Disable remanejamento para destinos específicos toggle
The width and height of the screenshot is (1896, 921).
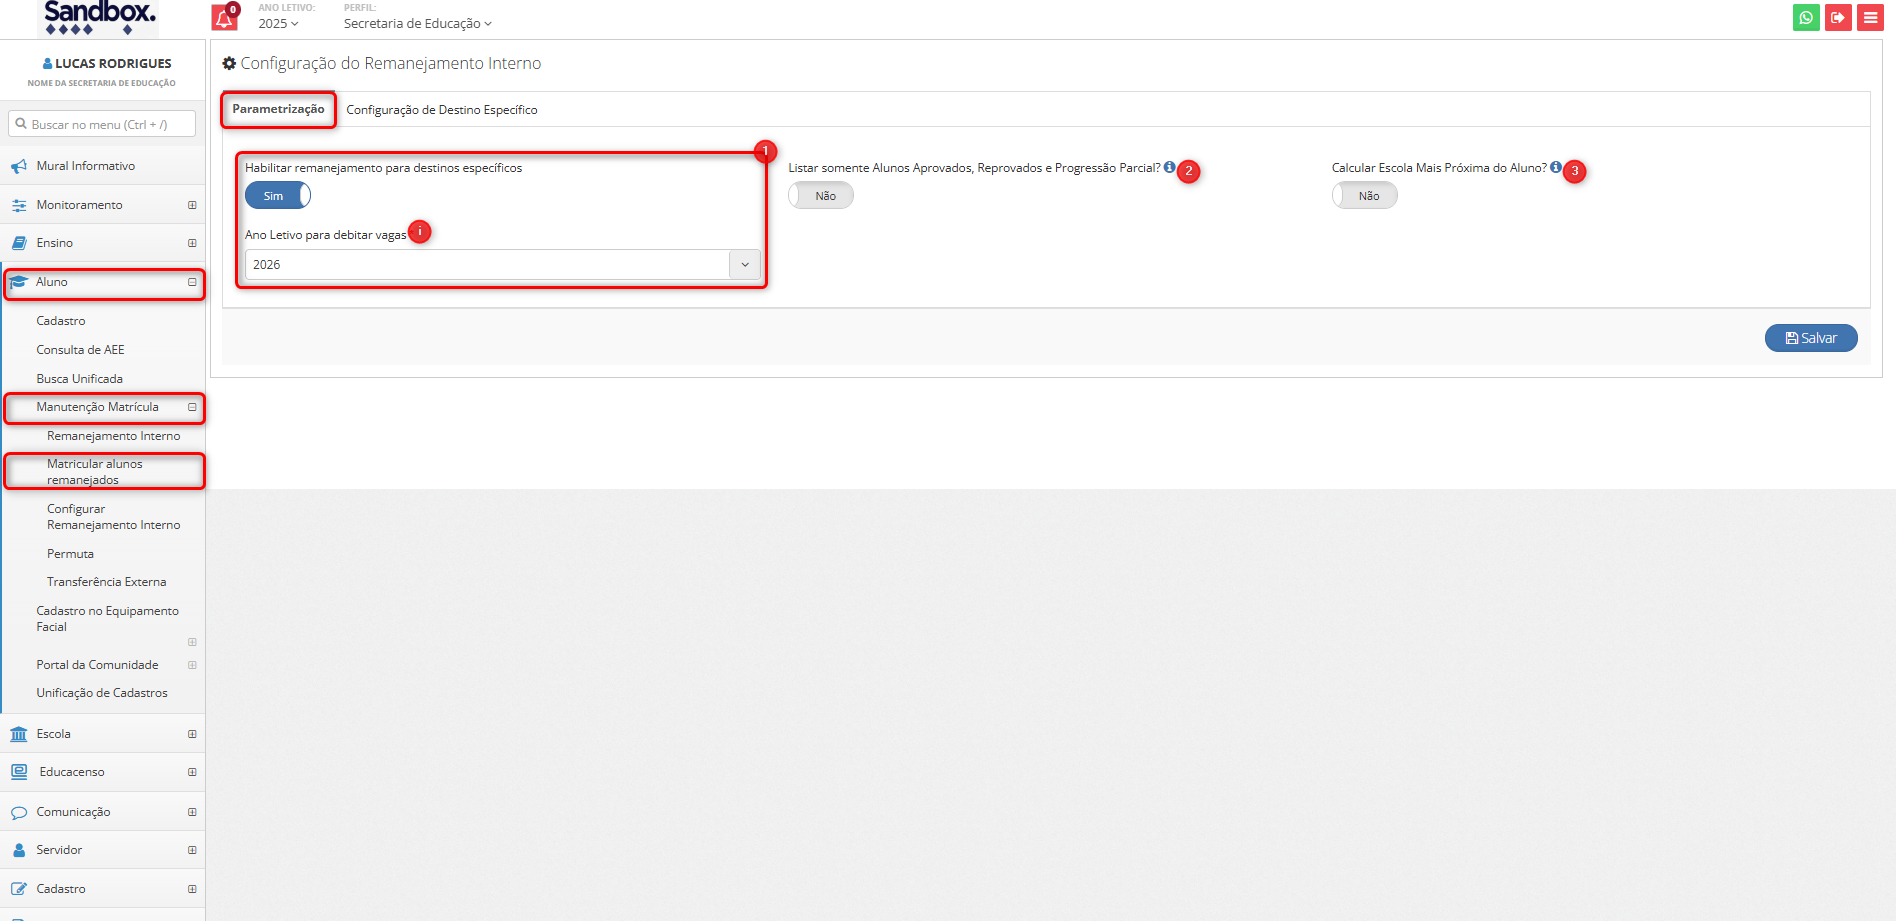tap(278, 196)
